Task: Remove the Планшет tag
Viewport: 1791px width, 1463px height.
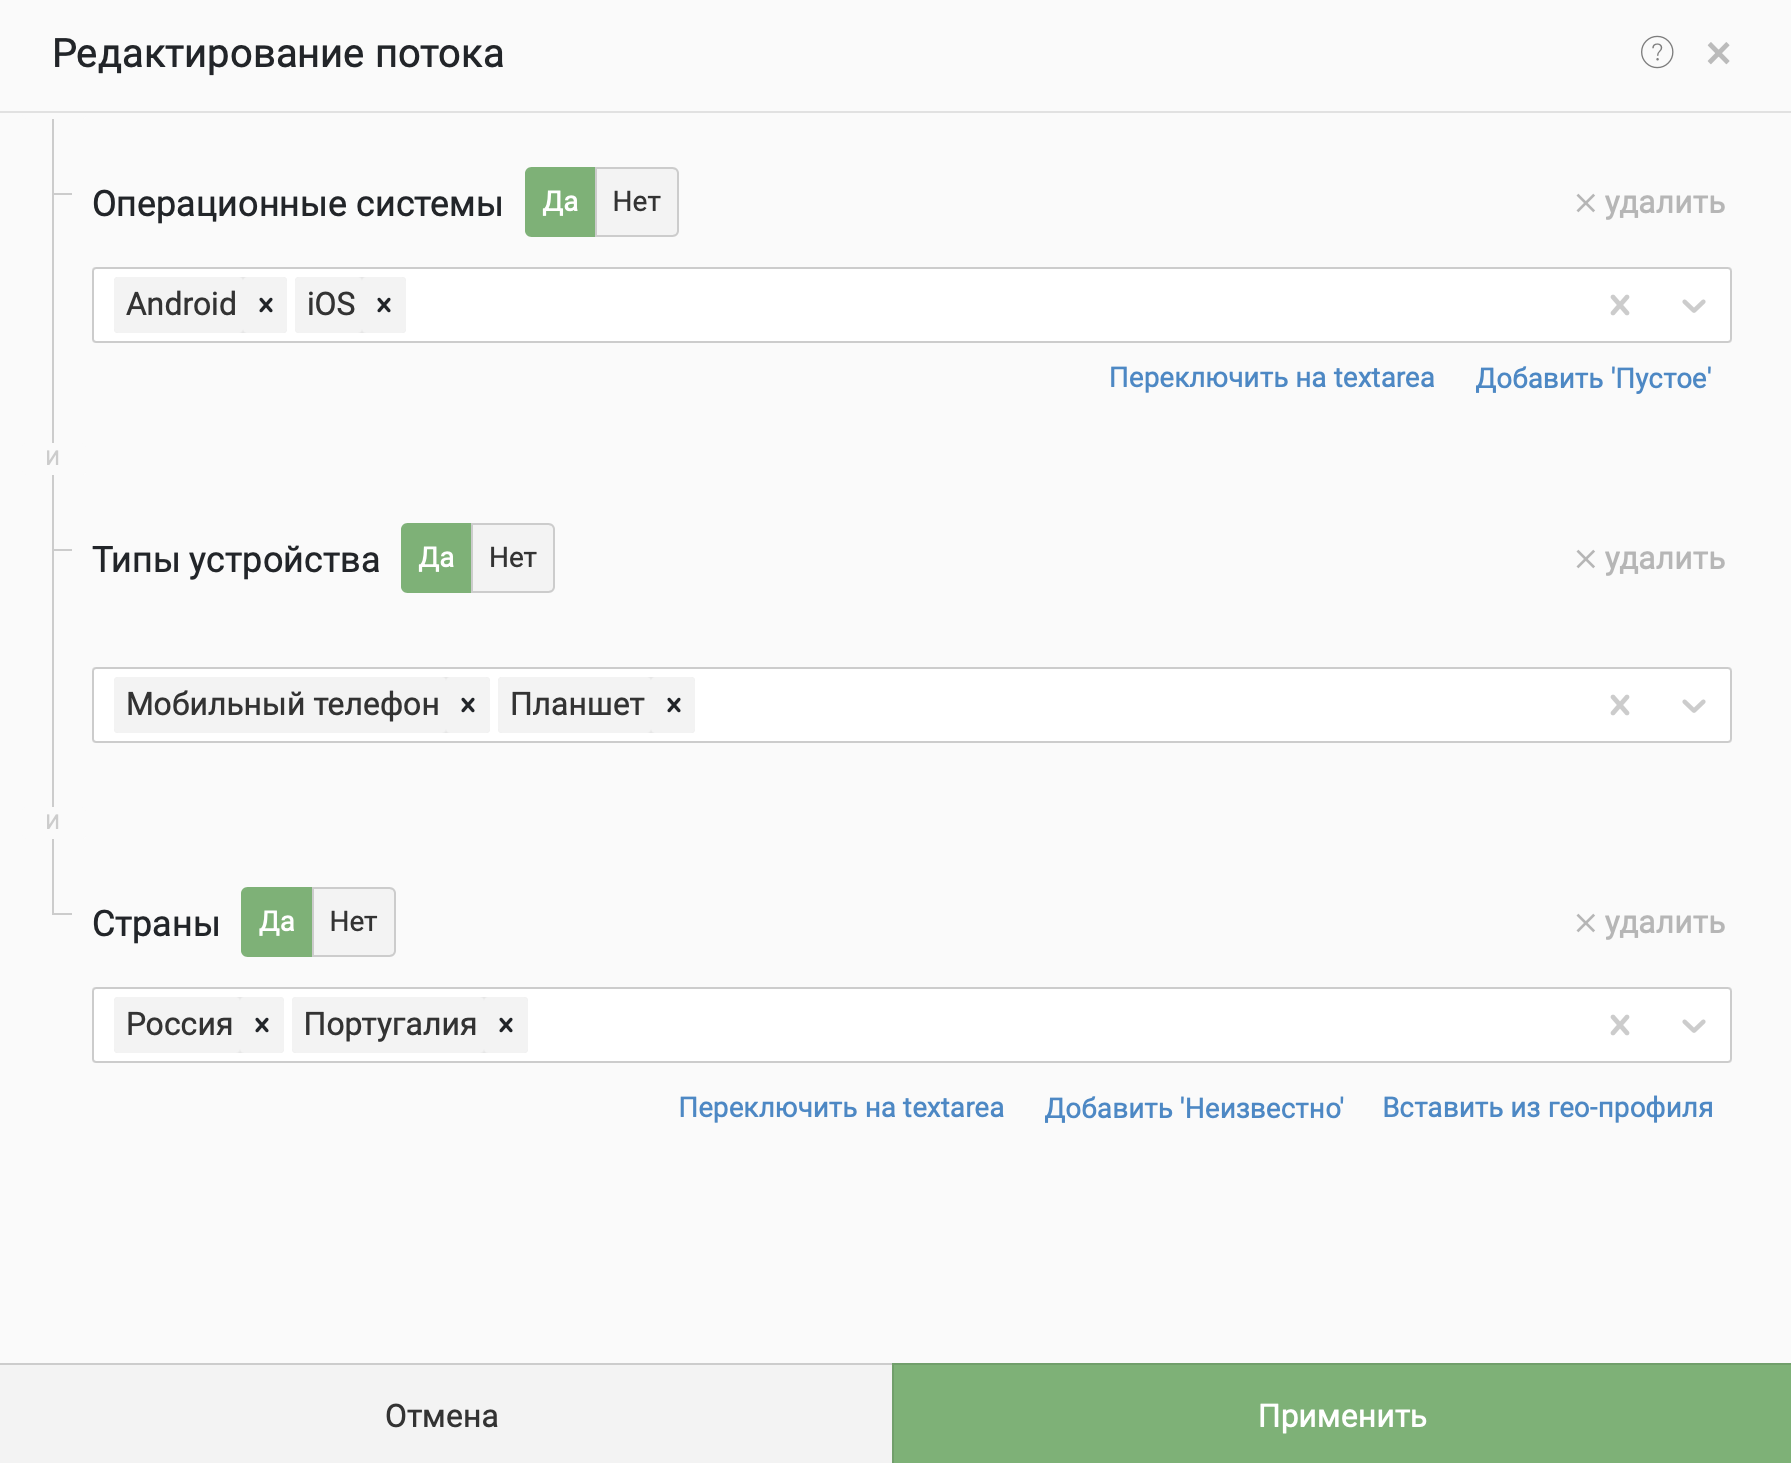Action: 674,705
